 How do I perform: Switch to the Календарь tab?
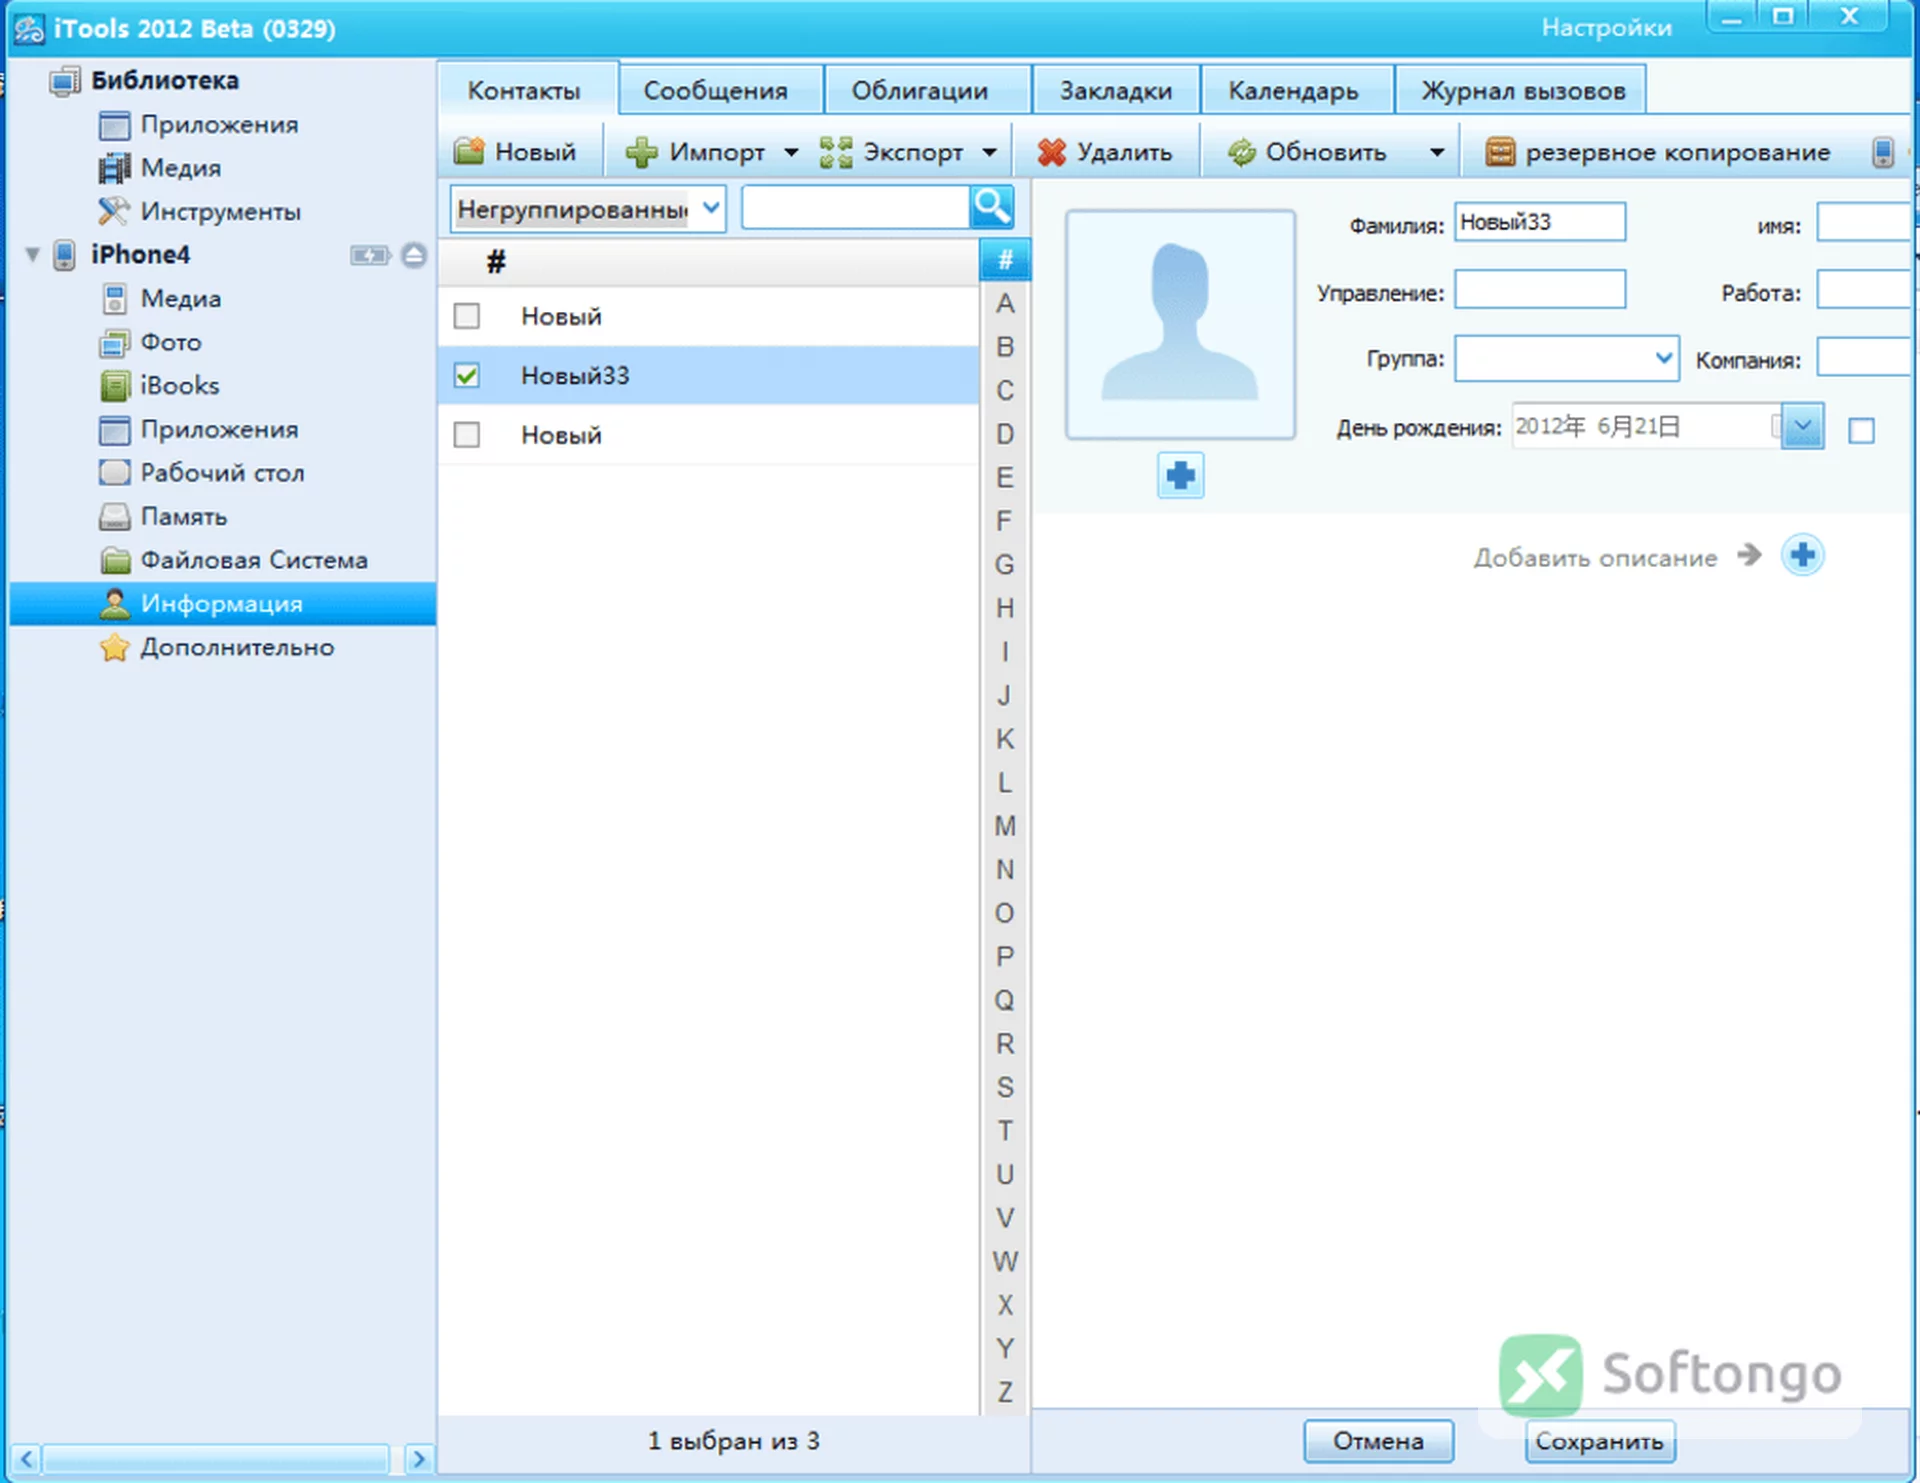tap(1293, 90)
